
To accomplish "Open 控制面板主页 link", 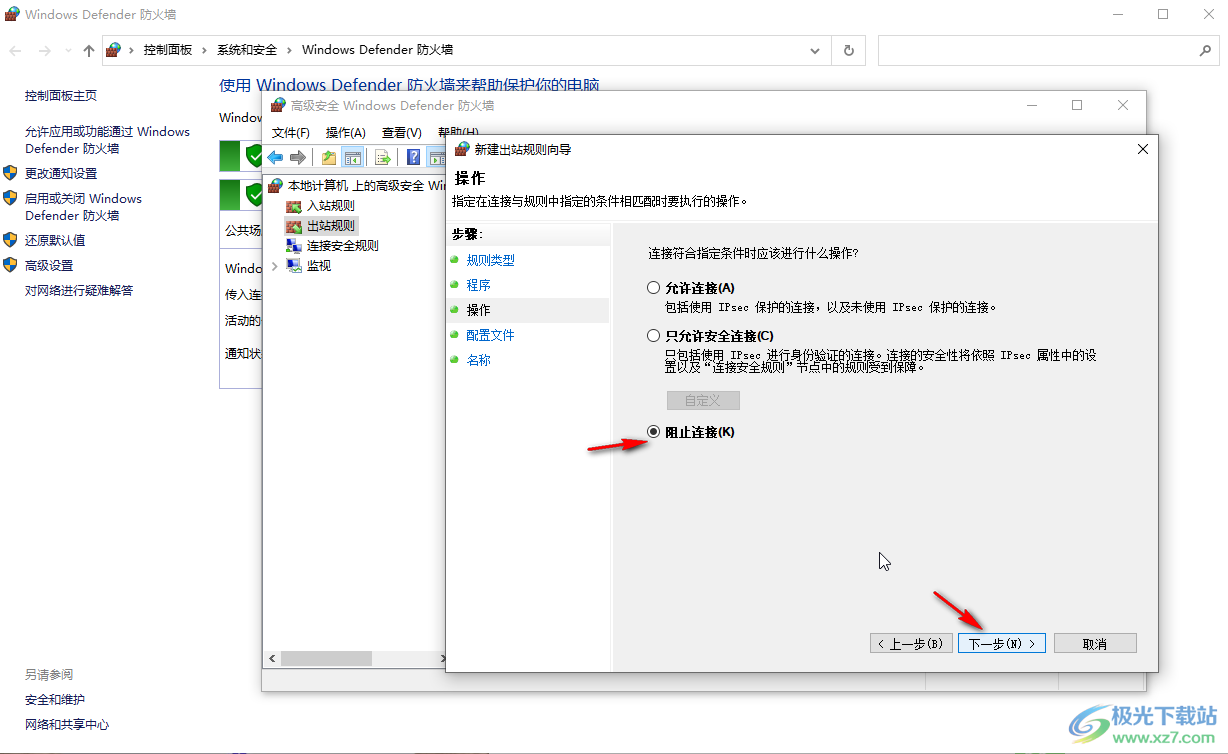I will pos(61,95).
